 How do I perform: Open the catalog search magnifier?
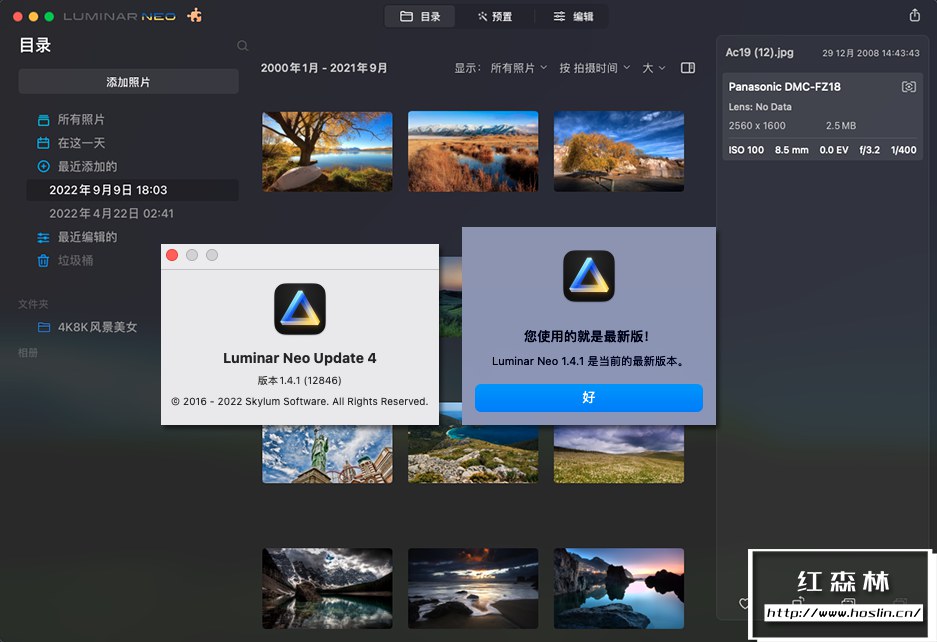pyautogui.click(x=242, y=46)
